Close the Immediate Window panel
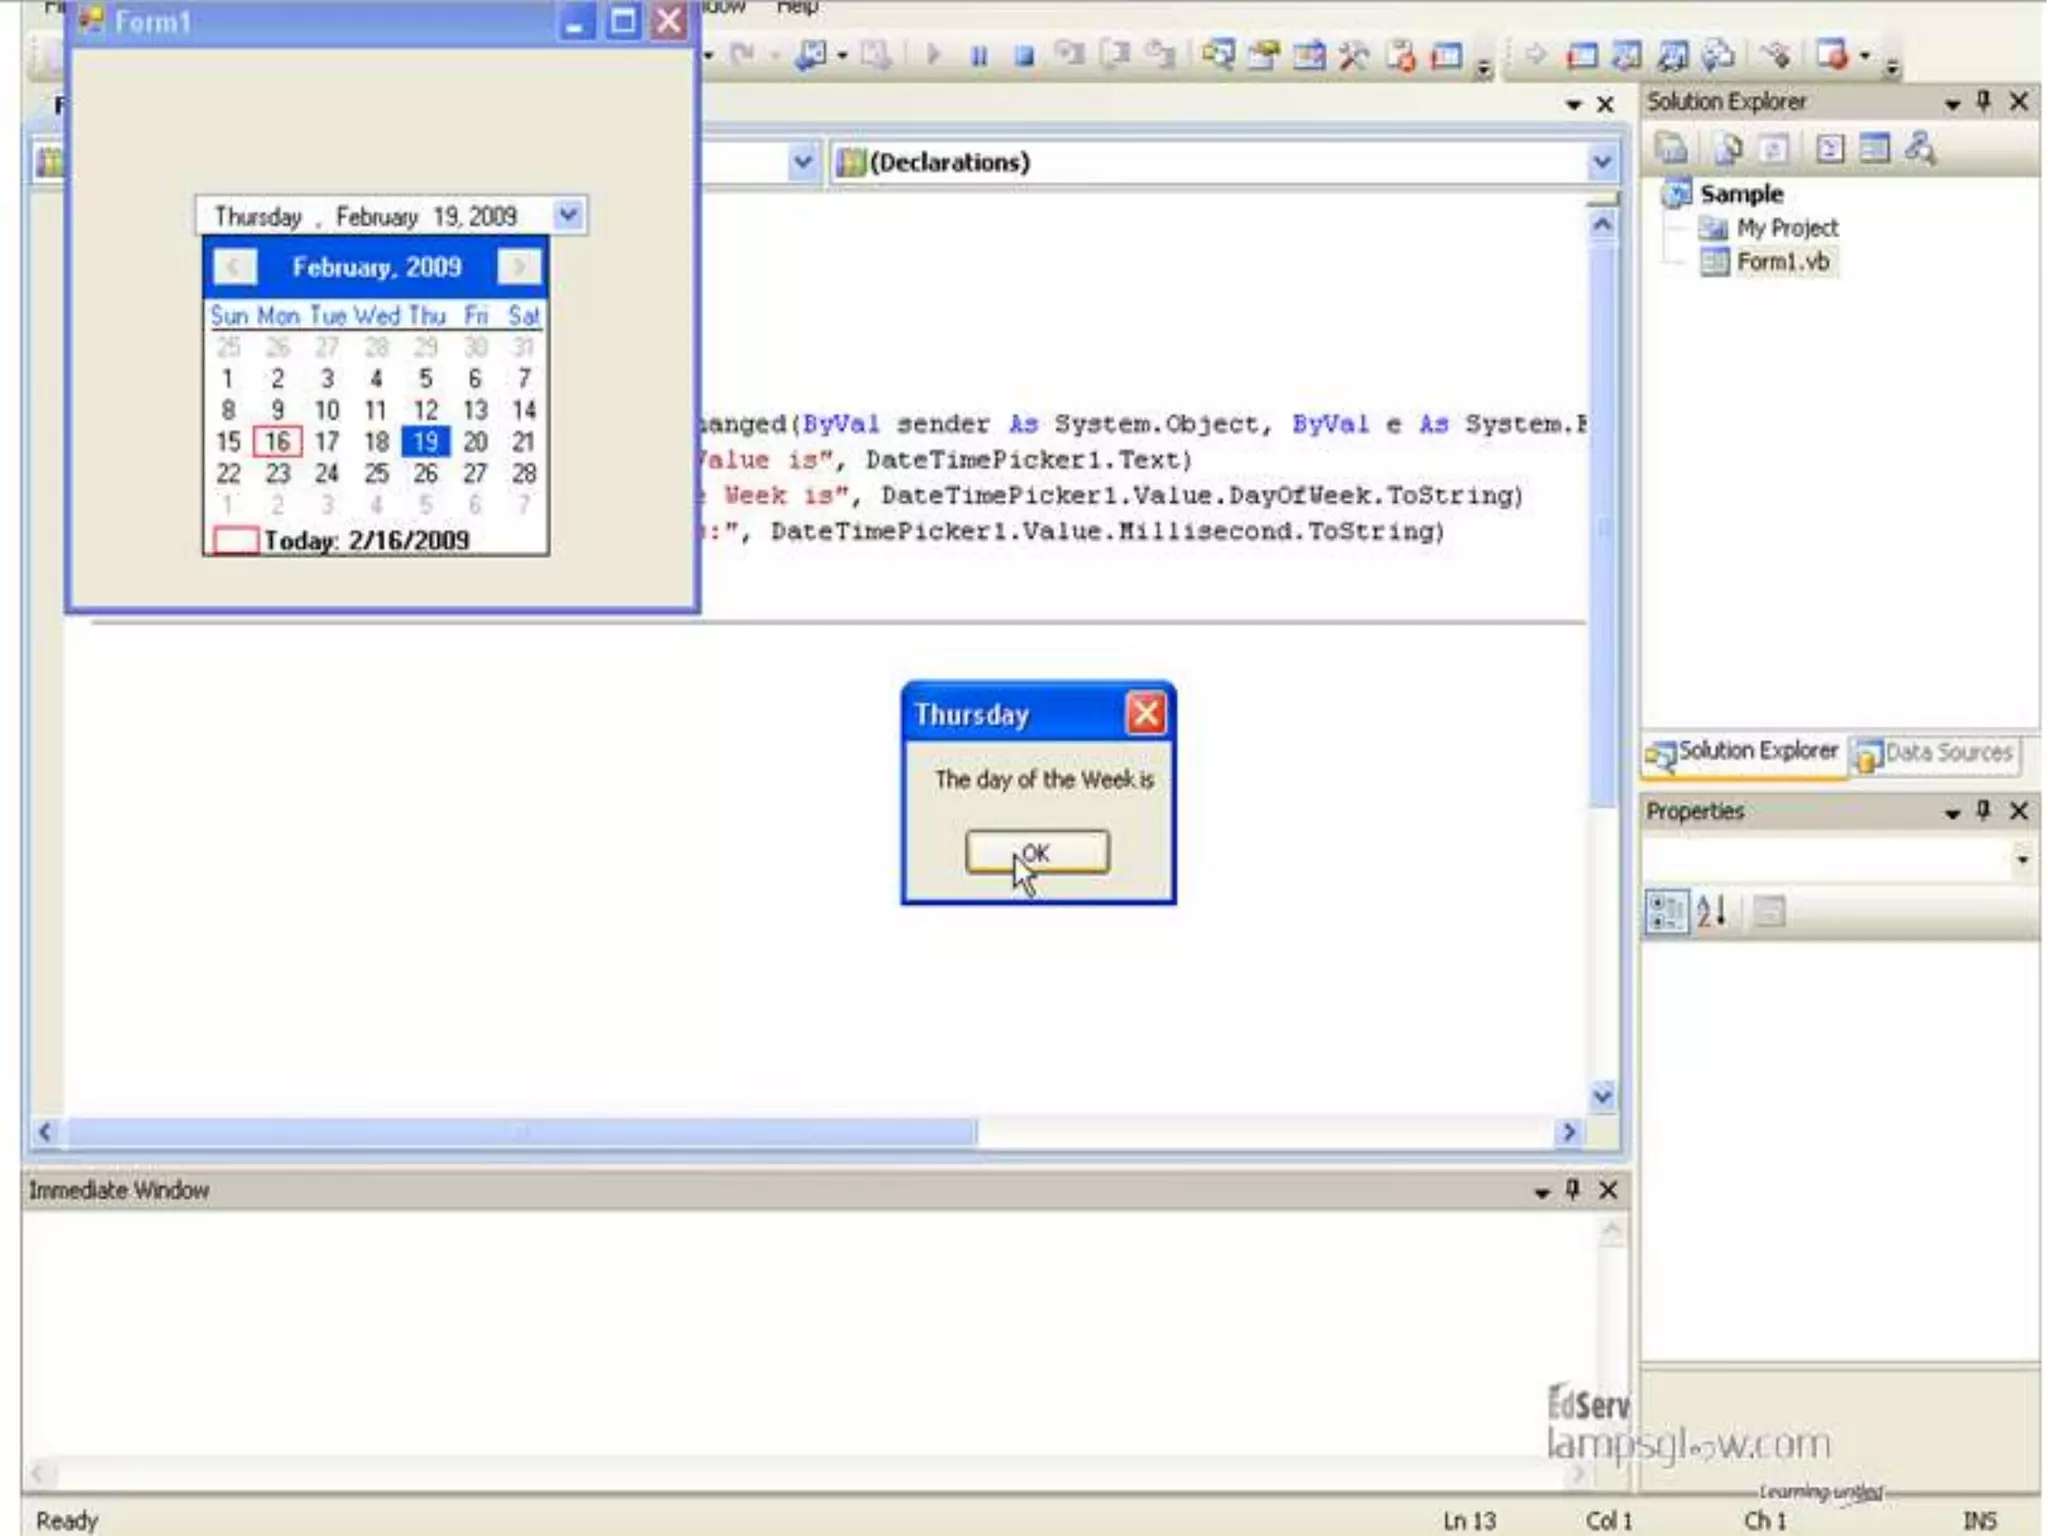2048x1536 pixels. point(1608,1189)
